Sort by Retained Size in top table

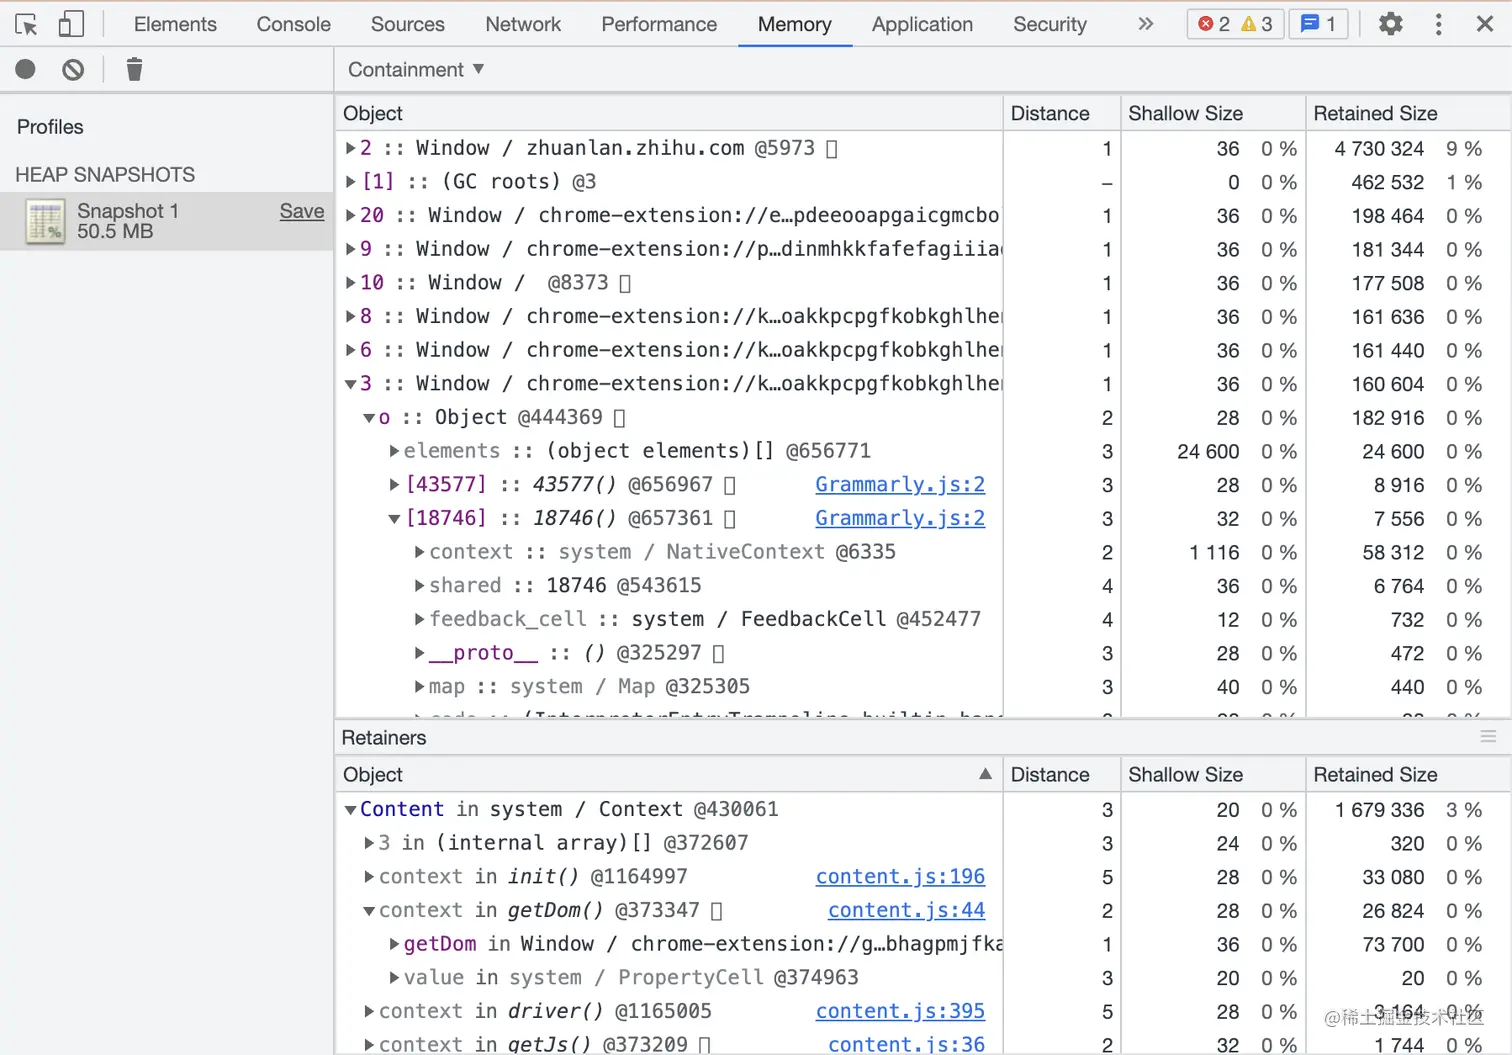coord(1408,113)
